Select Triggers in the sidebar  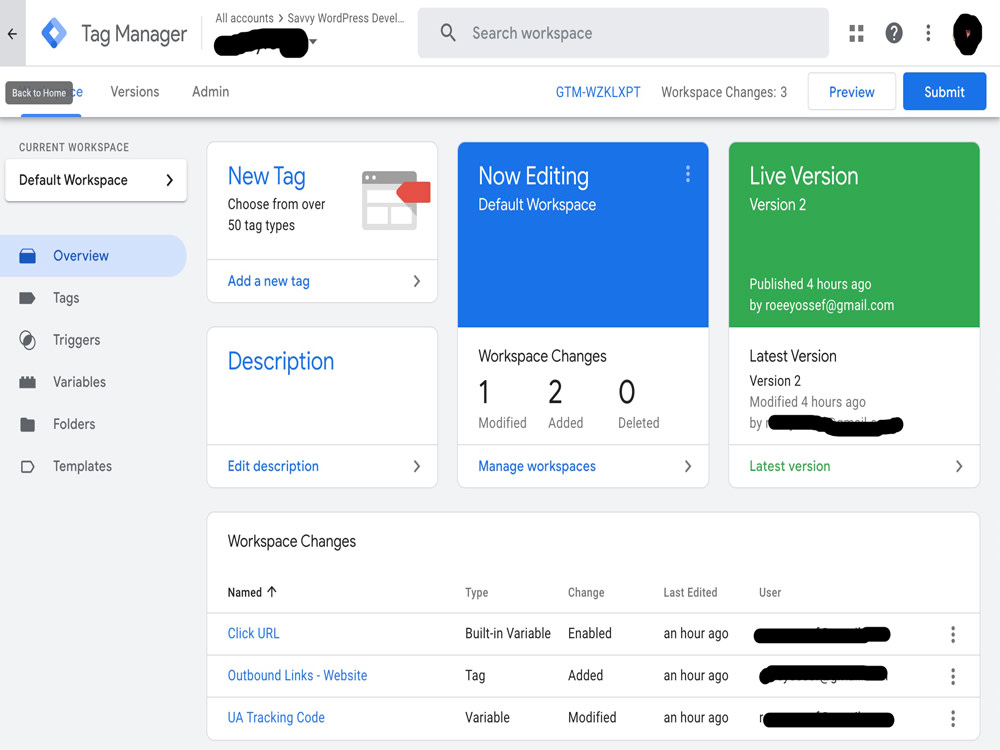(93, 340)
